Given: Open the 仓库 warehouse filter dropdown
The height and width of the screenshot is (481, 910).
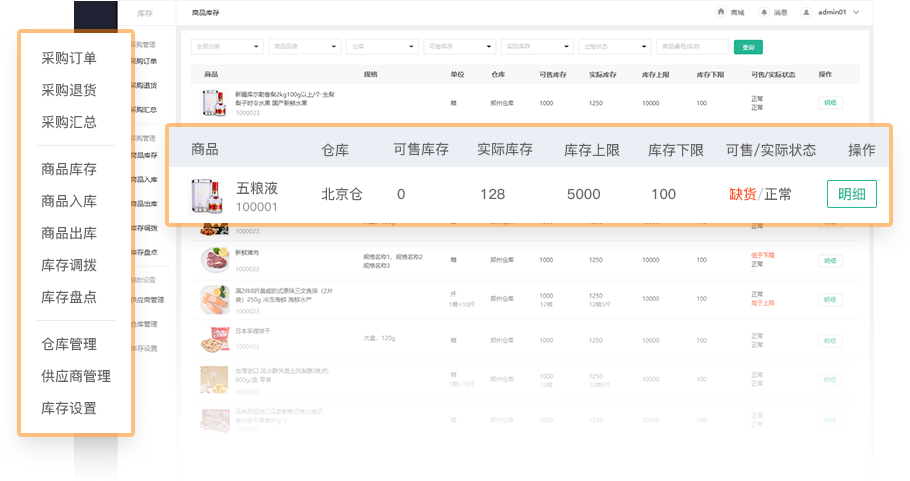Looking at the screenshot, I should point(382,46).
